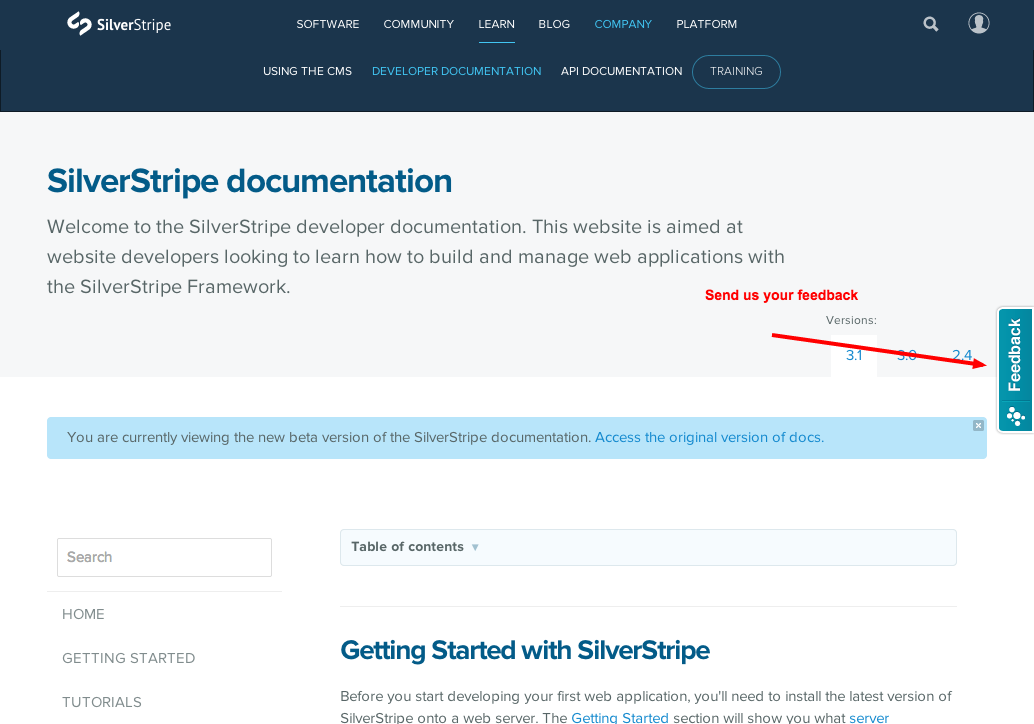Image resolution: width=1034 pixels, height=724 pixels.
Task: Click the dots icon below Feedback
Action: tap(1016, 416)
